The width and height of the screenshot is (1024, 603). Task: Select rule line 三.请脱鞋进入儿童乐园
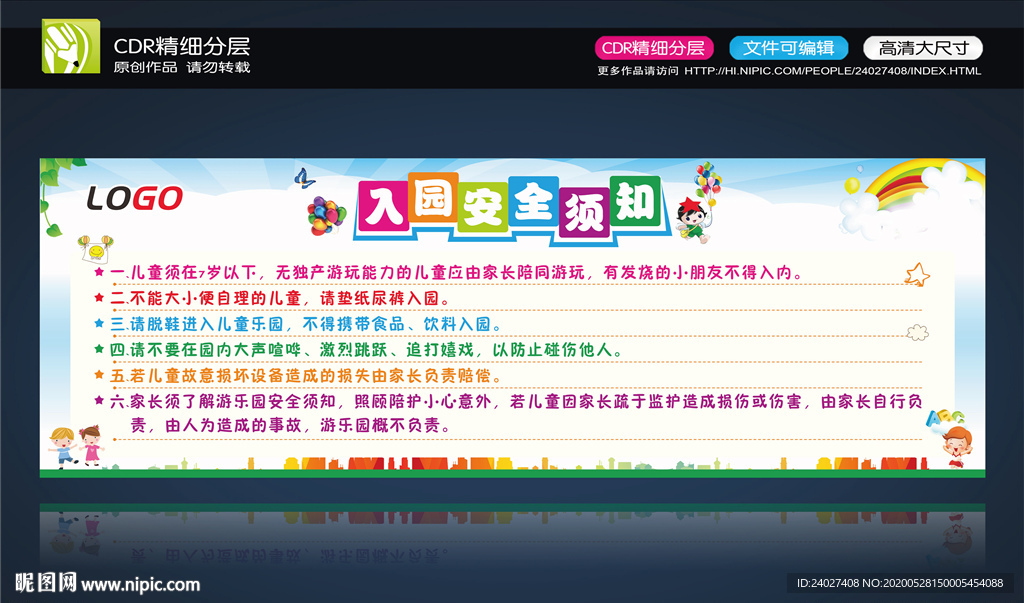point(306,324)
